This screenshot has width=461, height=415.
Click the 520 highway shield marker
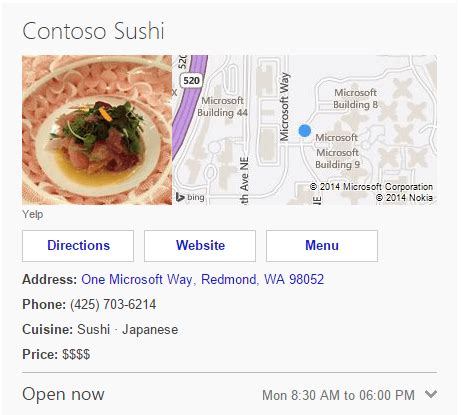click(191, 81)
